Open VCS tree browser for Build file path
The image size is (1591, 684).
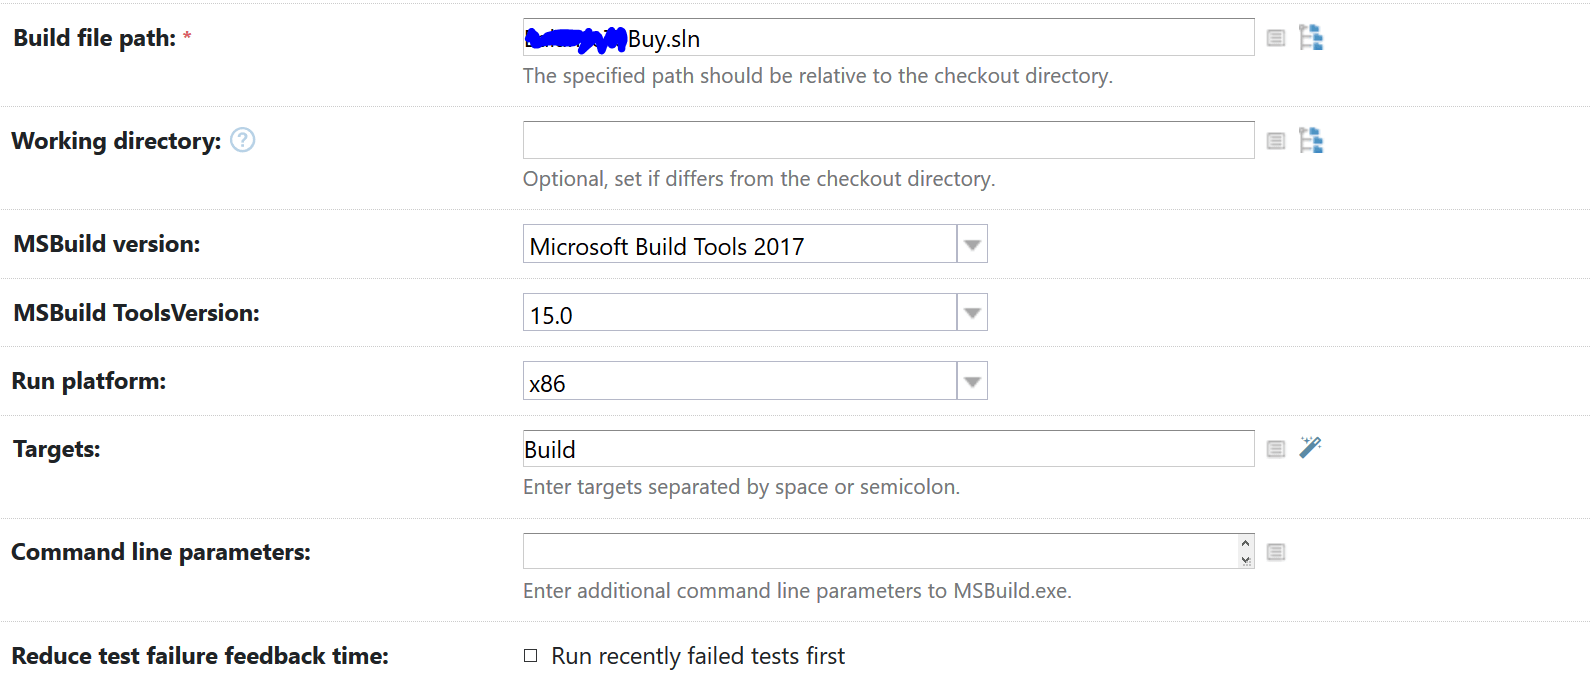point(1311,38)
